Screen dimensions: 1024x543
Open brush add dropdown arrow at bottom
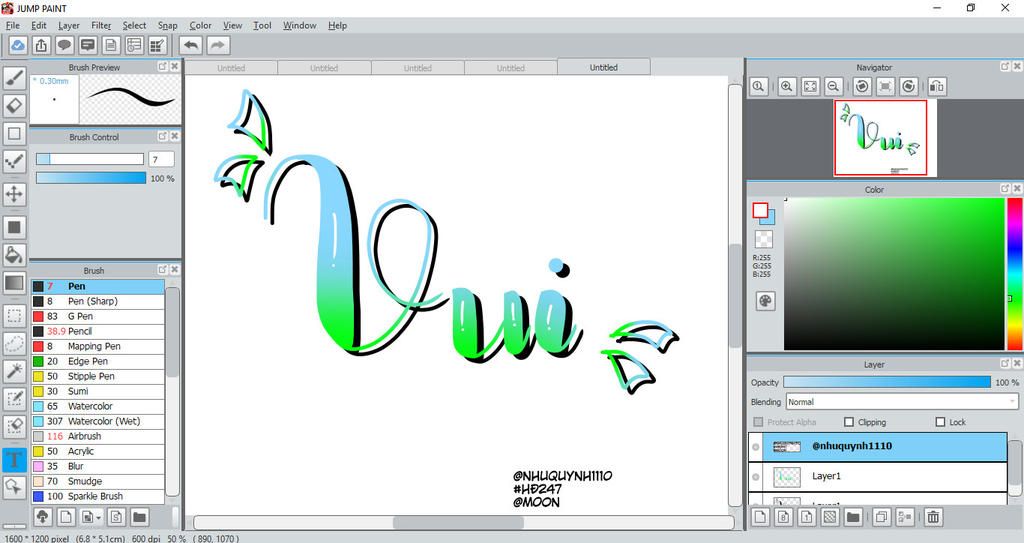[x=99, y=518]
